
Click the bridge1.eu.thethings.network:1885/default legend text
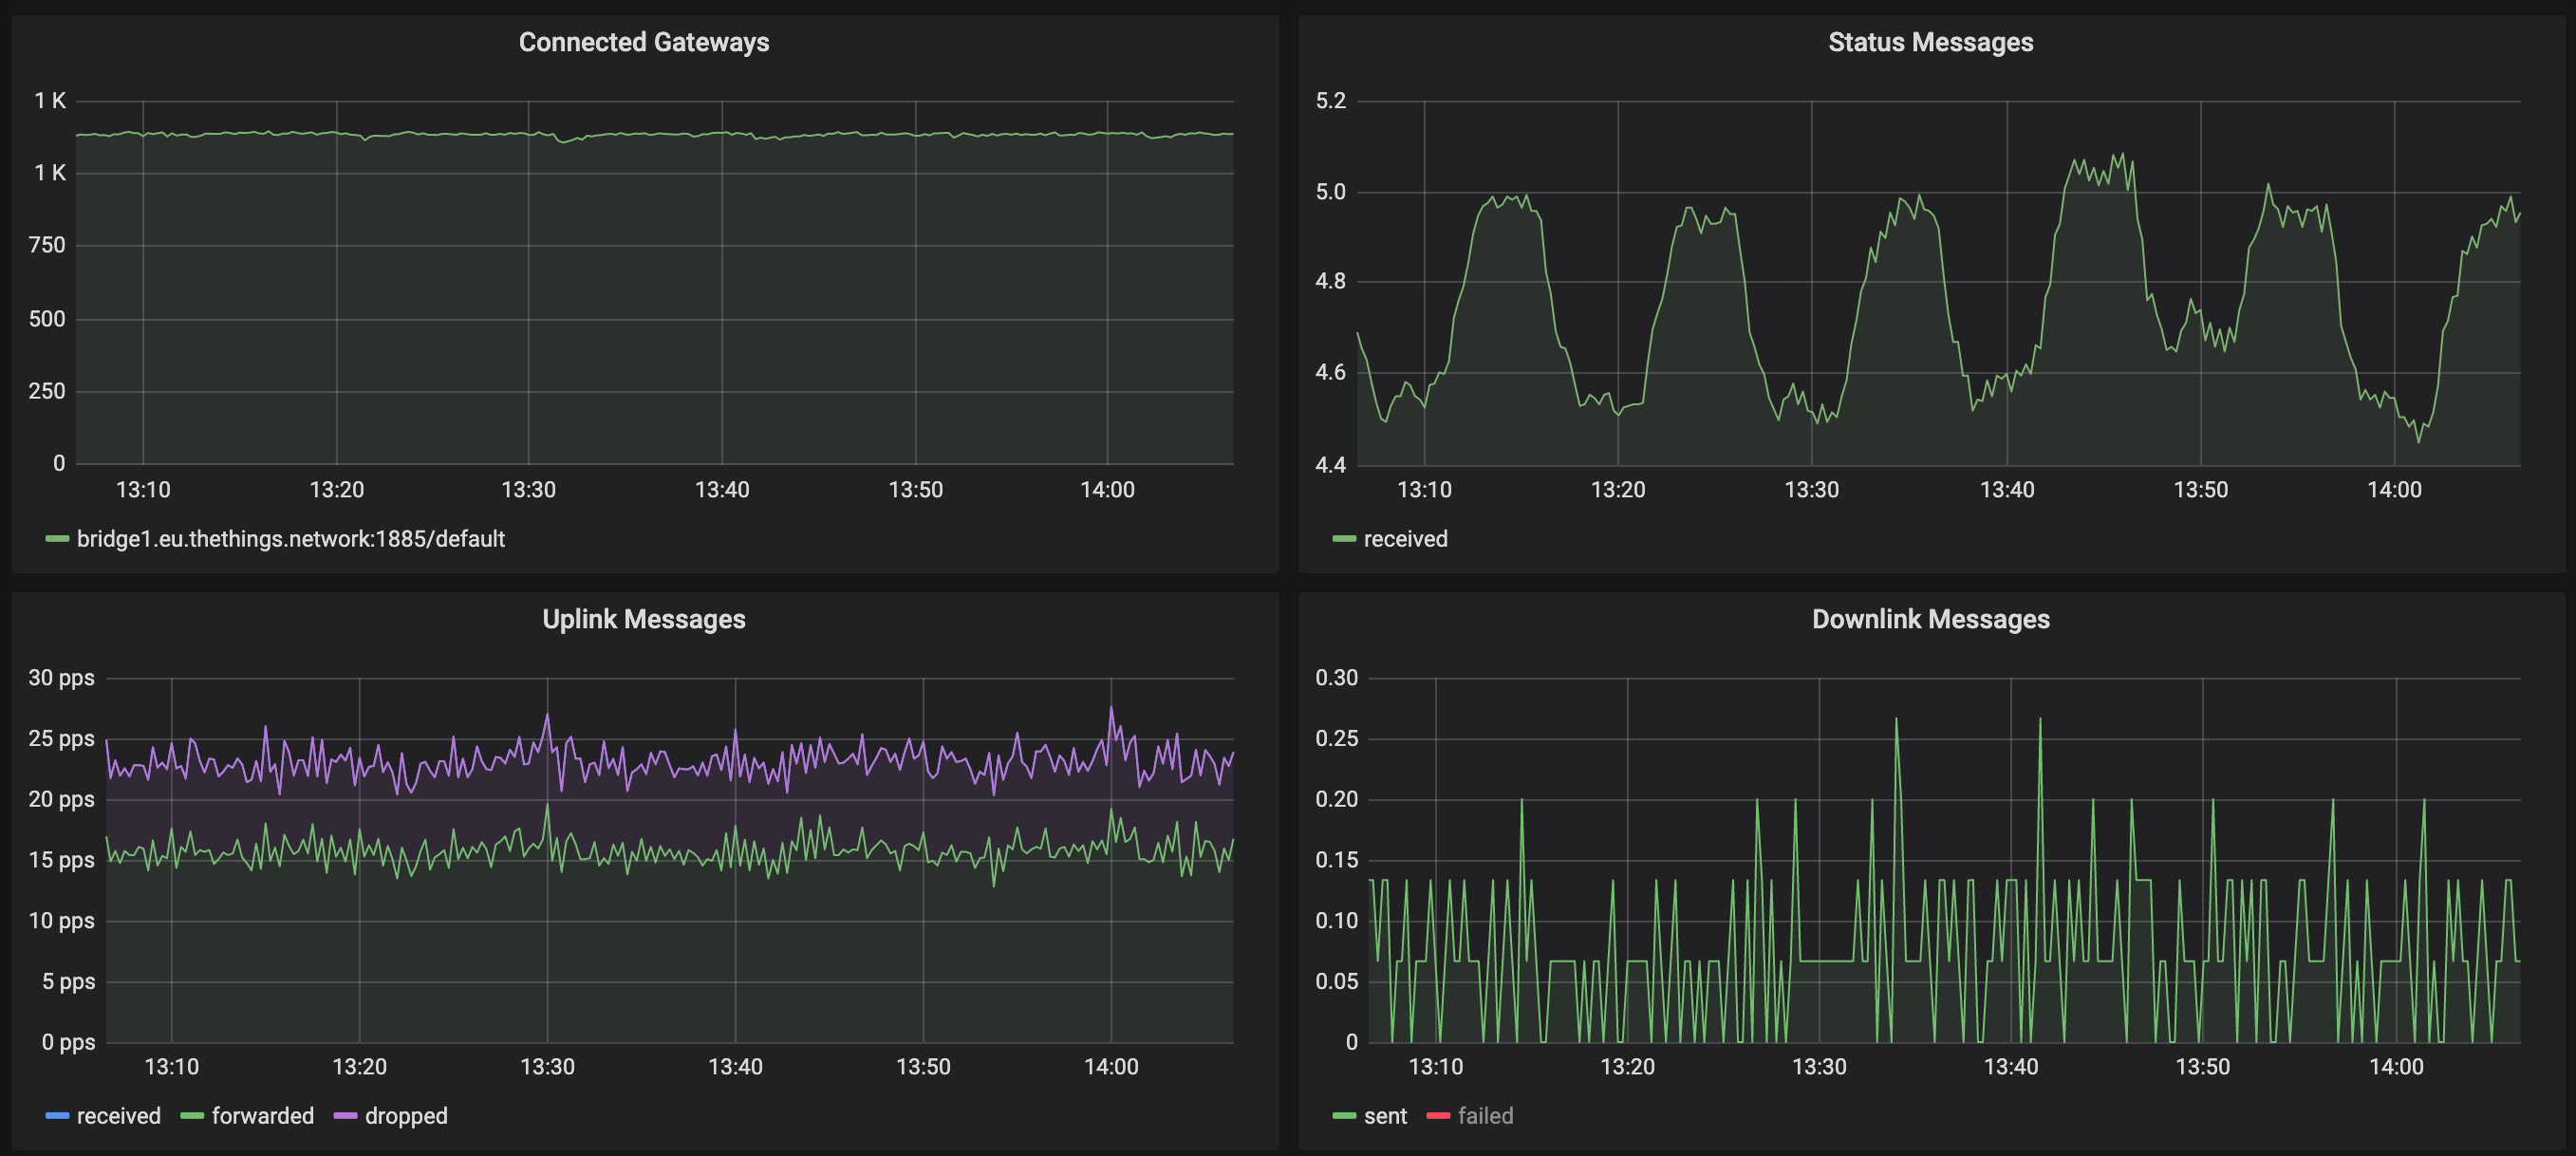291,537
